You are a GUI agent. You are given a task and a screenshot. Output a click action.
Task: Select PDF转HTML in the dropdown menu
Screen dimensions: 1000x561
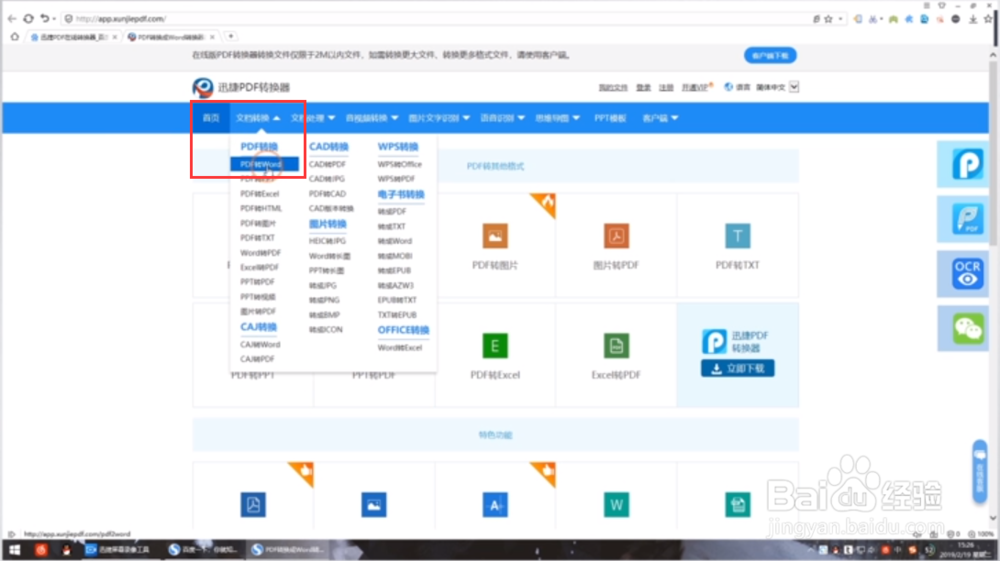click(261, 208)
